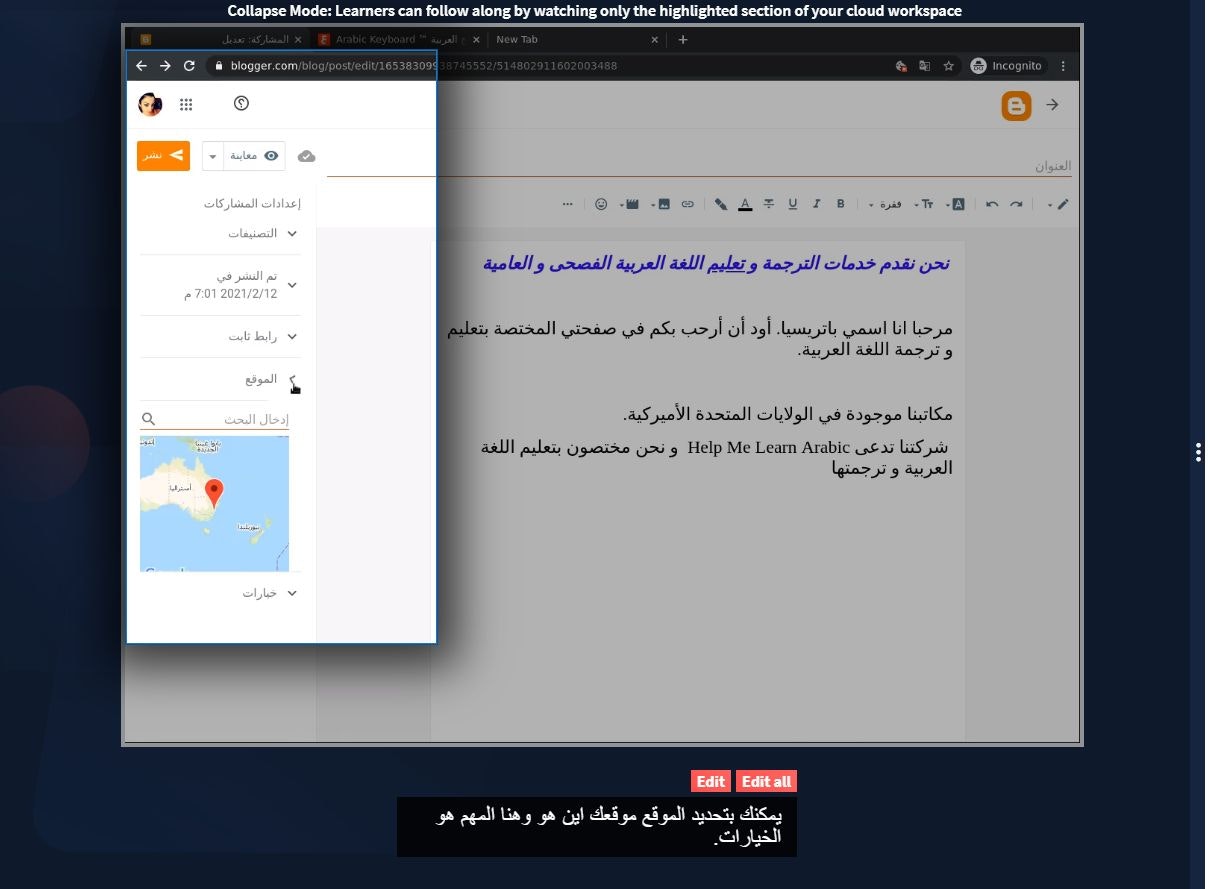Click the Edit button under the workspace
This screenshot has width=1210, height=889.
click(711, 782)
